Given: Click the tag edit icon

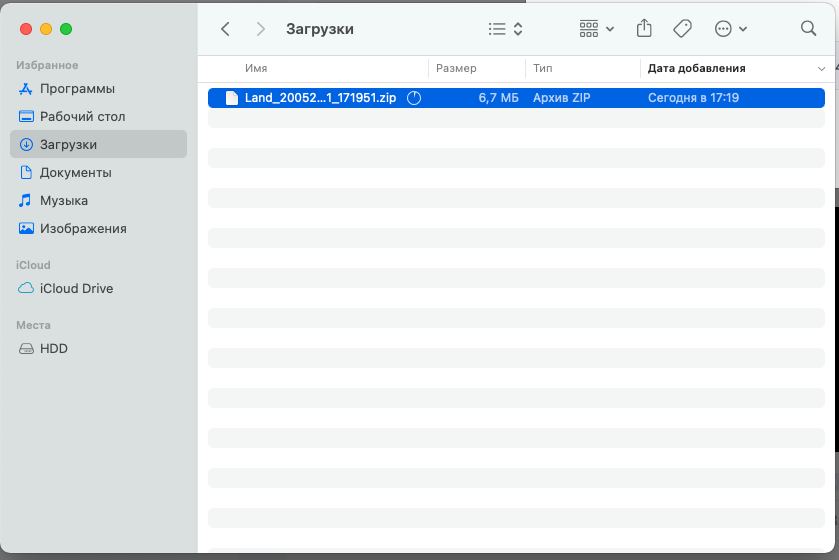Looking at the screenshot, I should pos(683,29).
